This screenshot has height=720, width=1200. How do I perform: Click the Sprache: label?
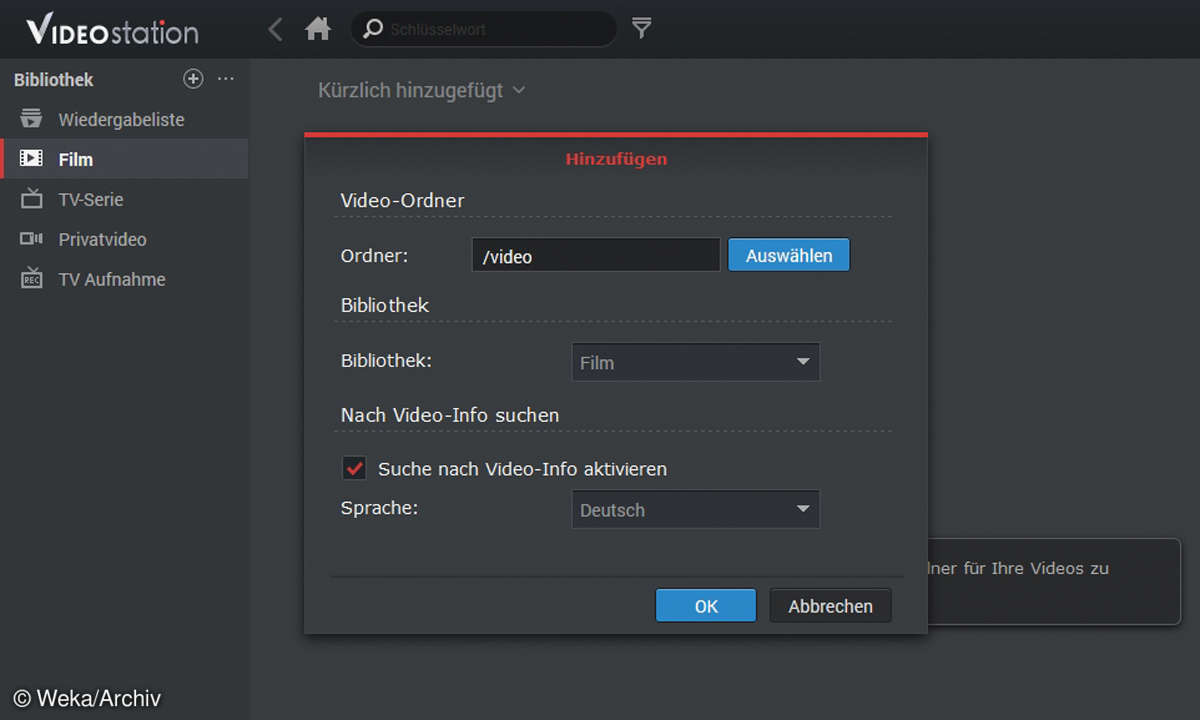click(379, 507)
